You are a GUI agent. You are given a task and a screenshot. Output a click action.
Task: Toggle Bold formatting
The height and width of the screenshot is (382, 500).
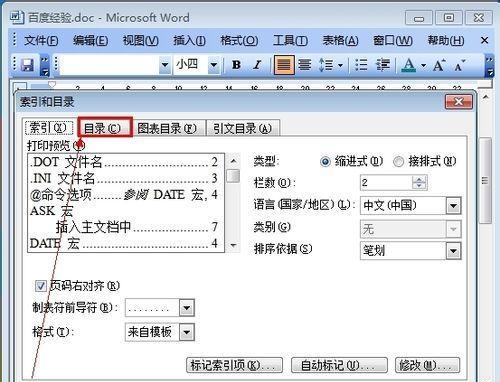click(236, 65)
